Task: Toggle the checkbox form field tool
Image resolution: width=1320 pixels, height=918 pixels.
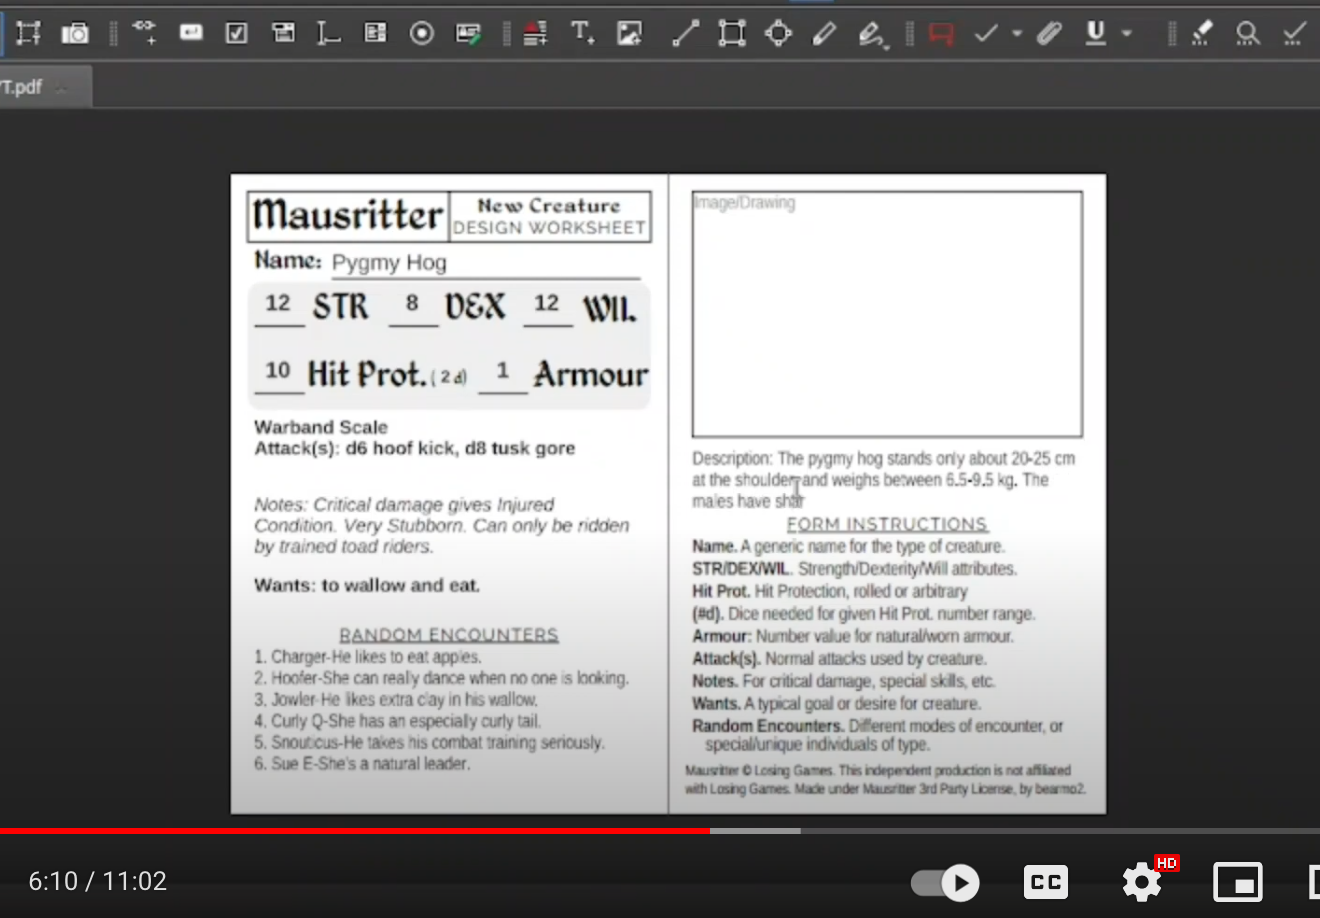Action: point(236,33)
